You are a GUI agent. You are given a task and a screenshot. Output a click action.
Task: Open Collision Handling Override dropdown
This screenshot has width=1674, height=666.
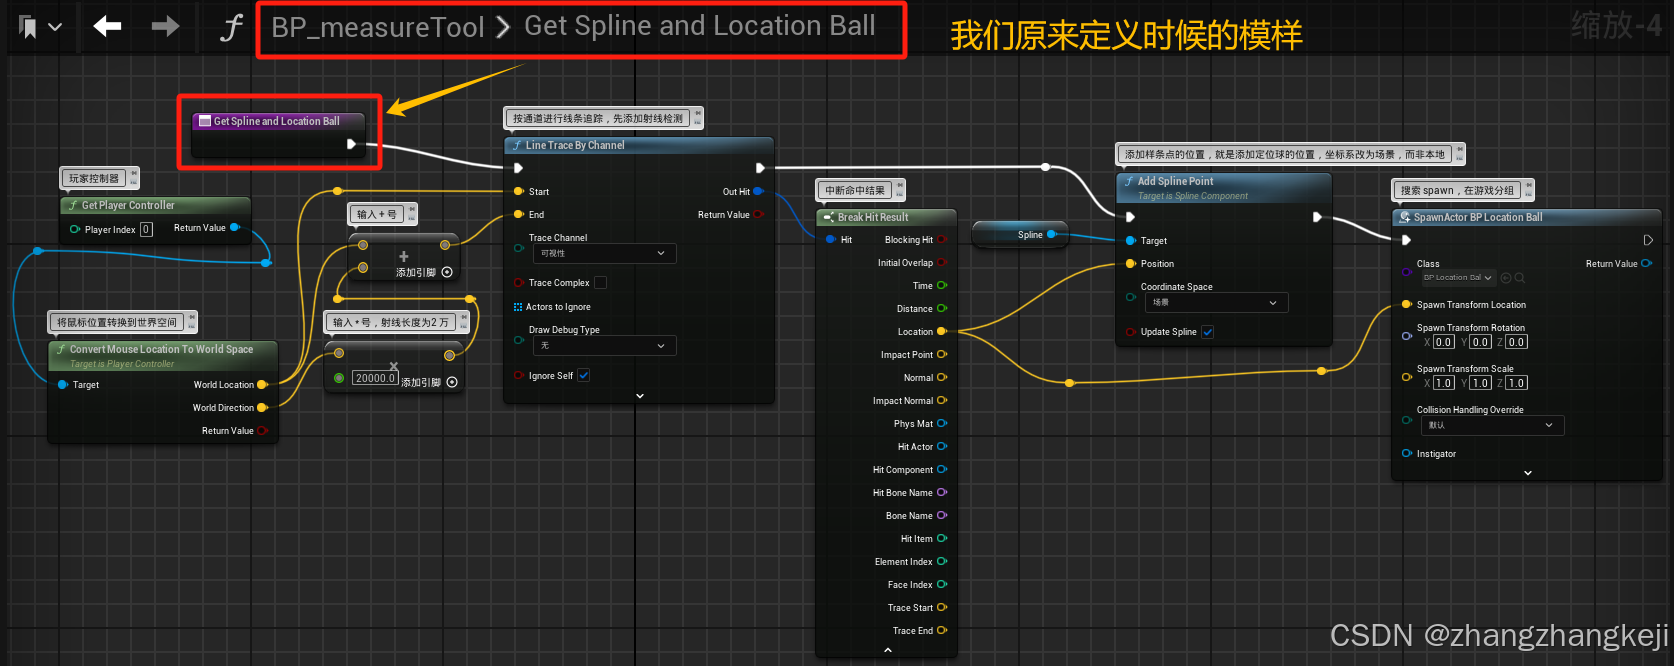(1492, 426)
